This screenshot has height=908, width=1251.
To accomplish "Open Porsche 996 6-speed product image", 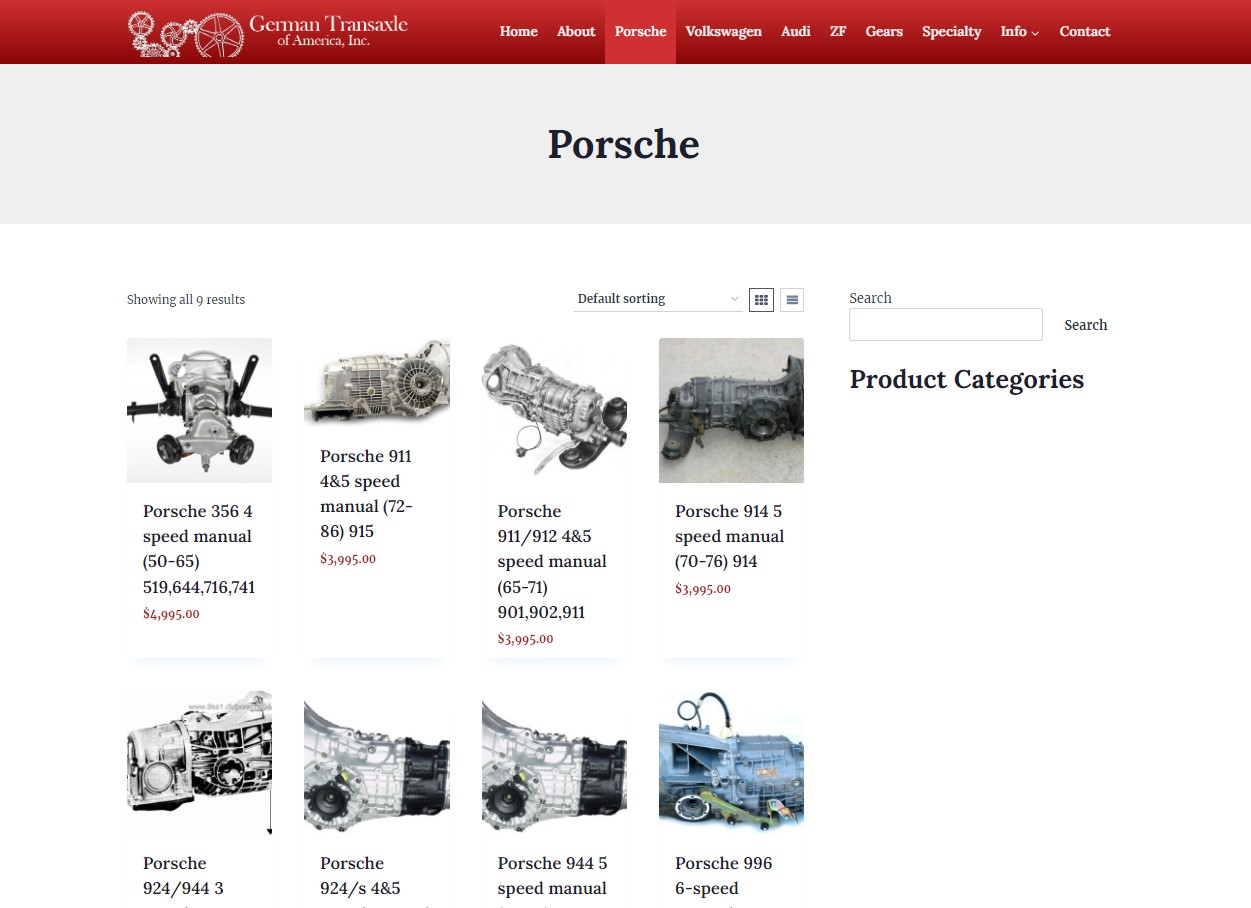I will [731, 762].
